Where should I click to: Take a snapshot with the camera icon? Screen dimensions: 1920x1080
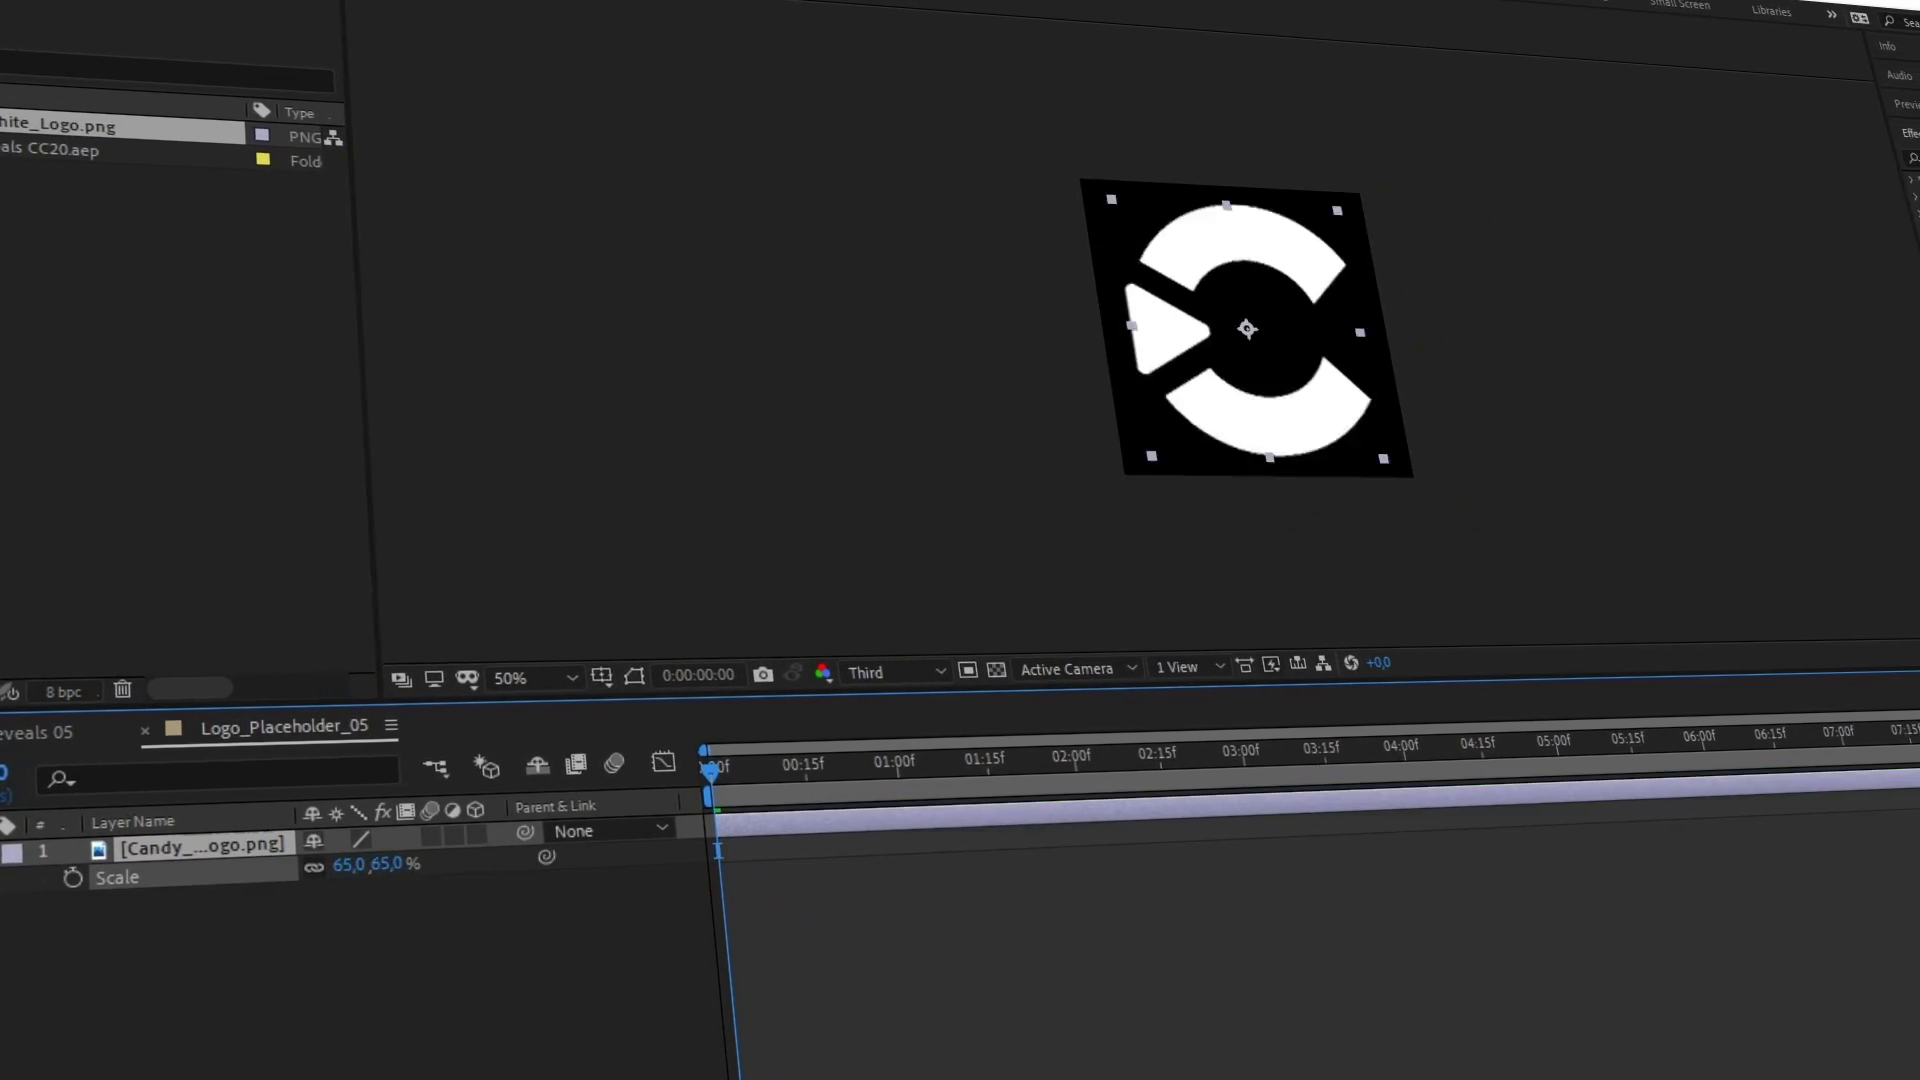pyautogui.click(x=763, y=675)
